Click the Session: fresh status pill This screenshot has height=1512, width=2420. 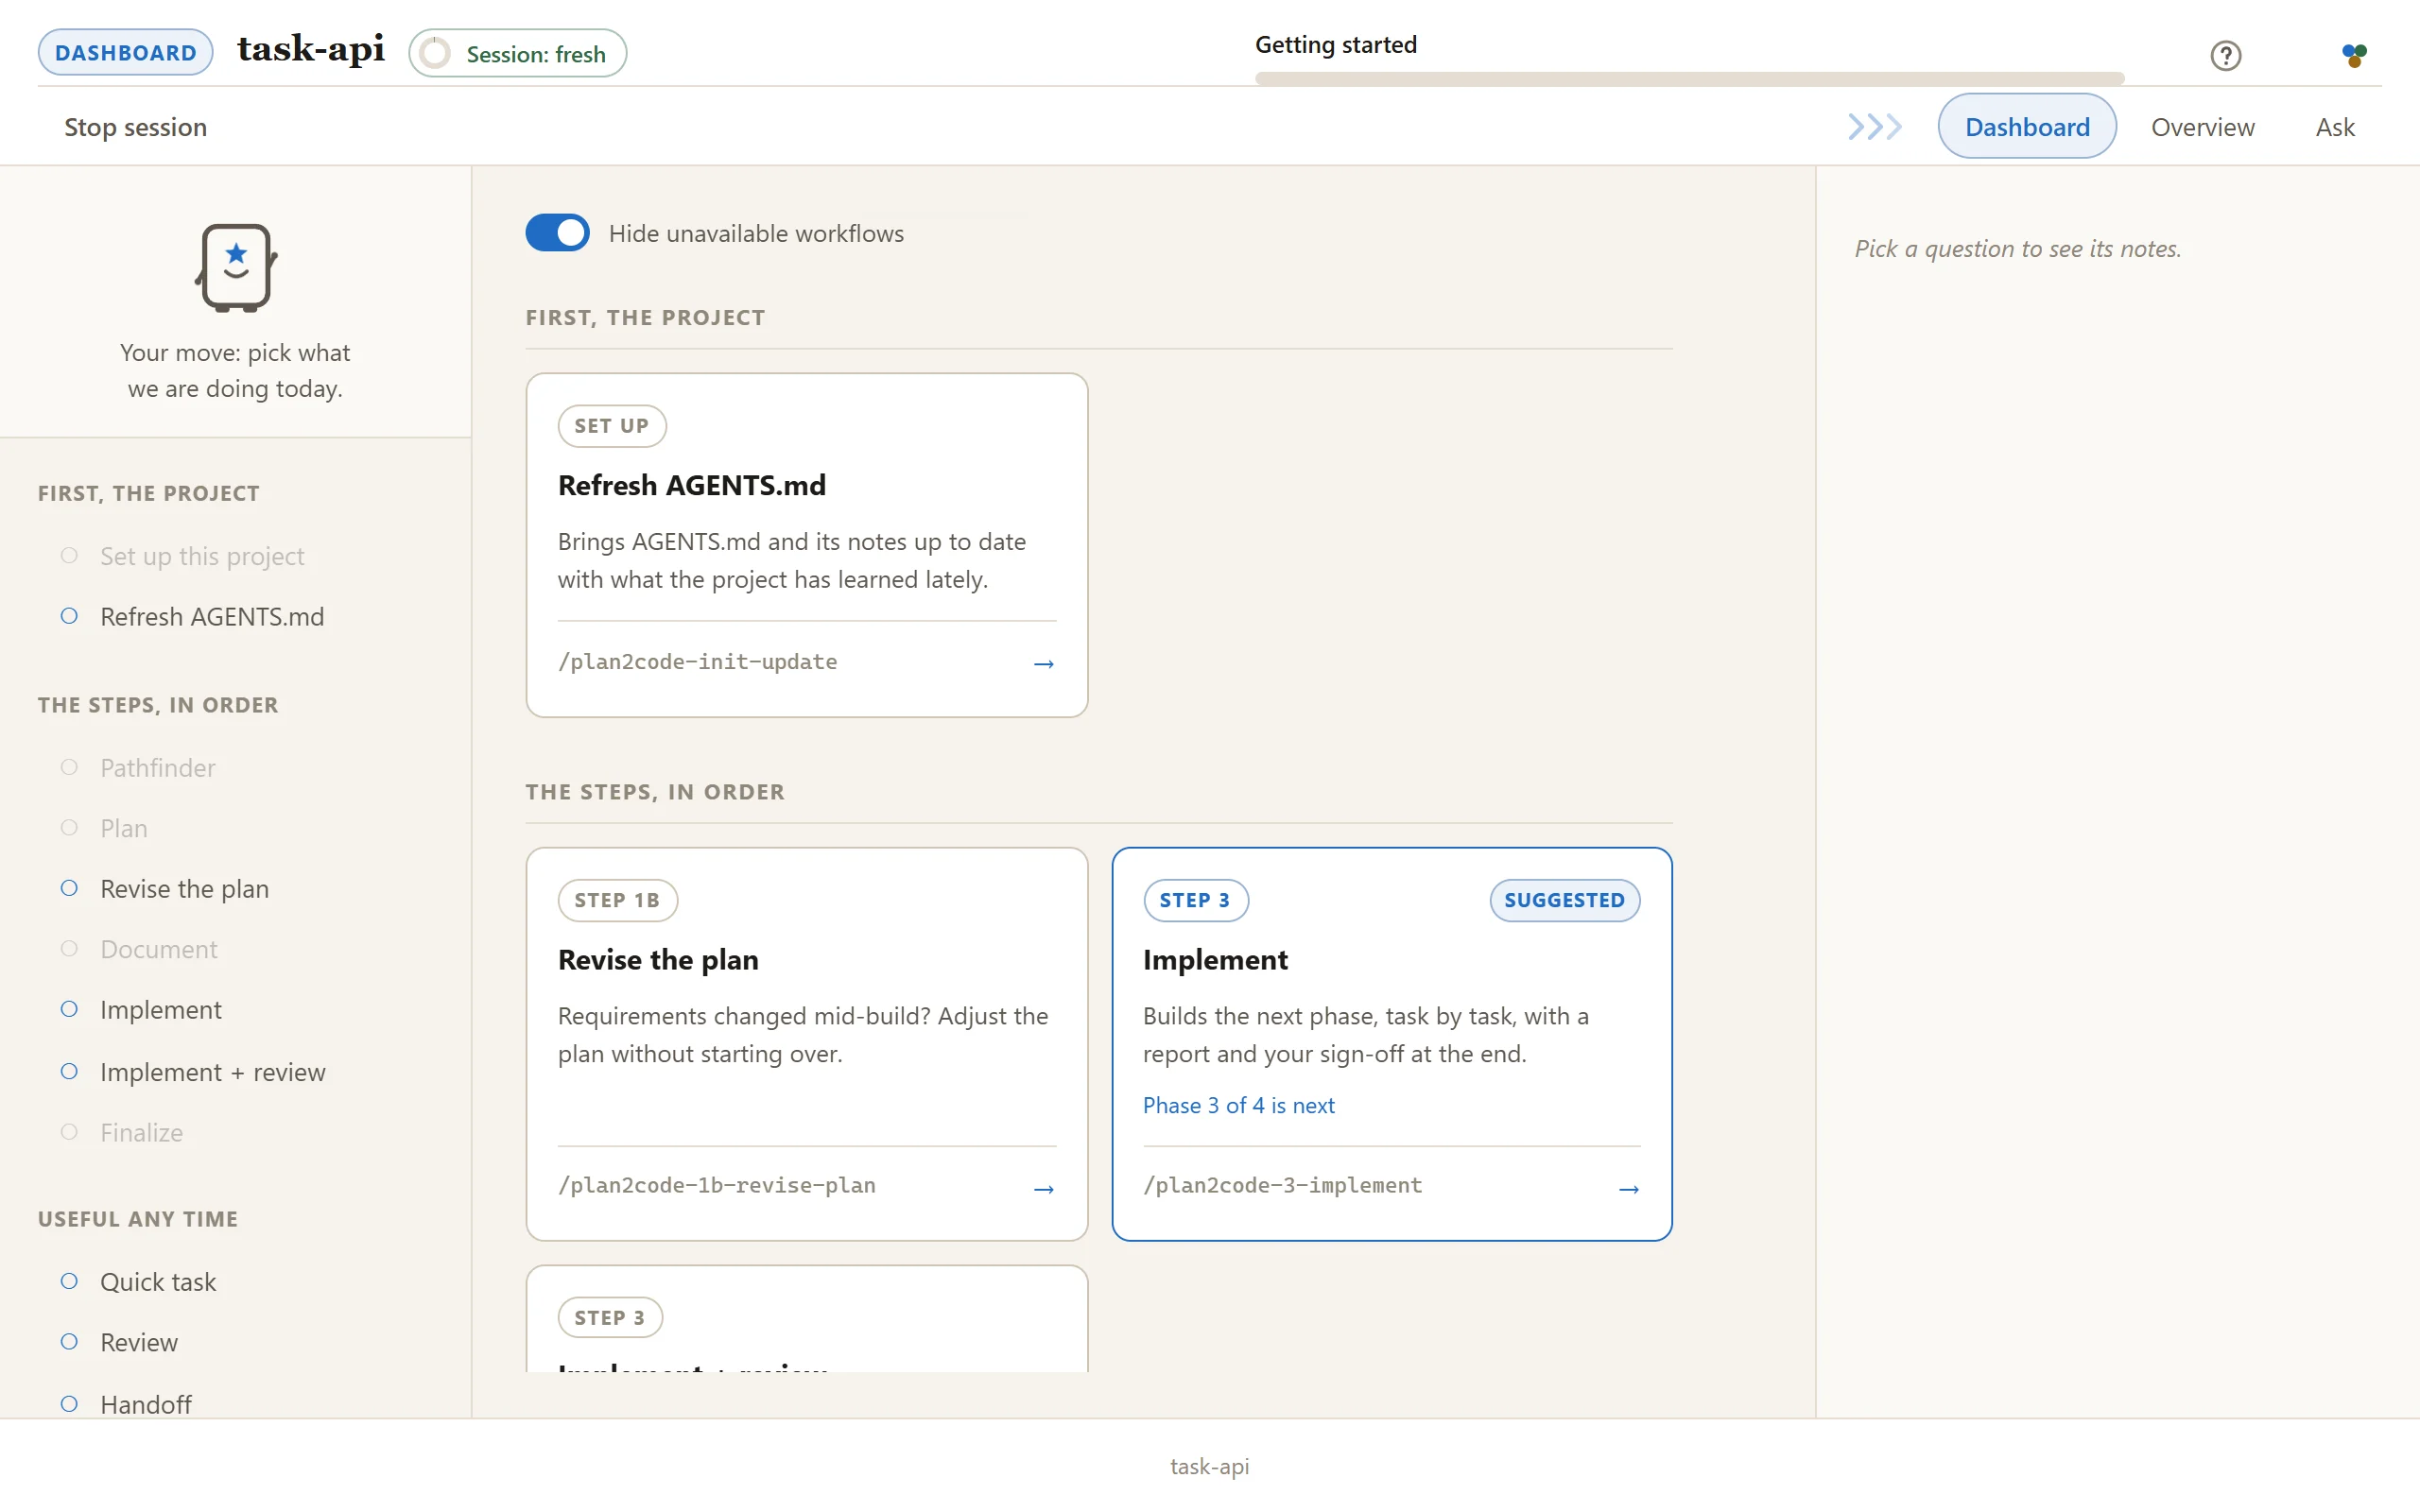(517, 54)
